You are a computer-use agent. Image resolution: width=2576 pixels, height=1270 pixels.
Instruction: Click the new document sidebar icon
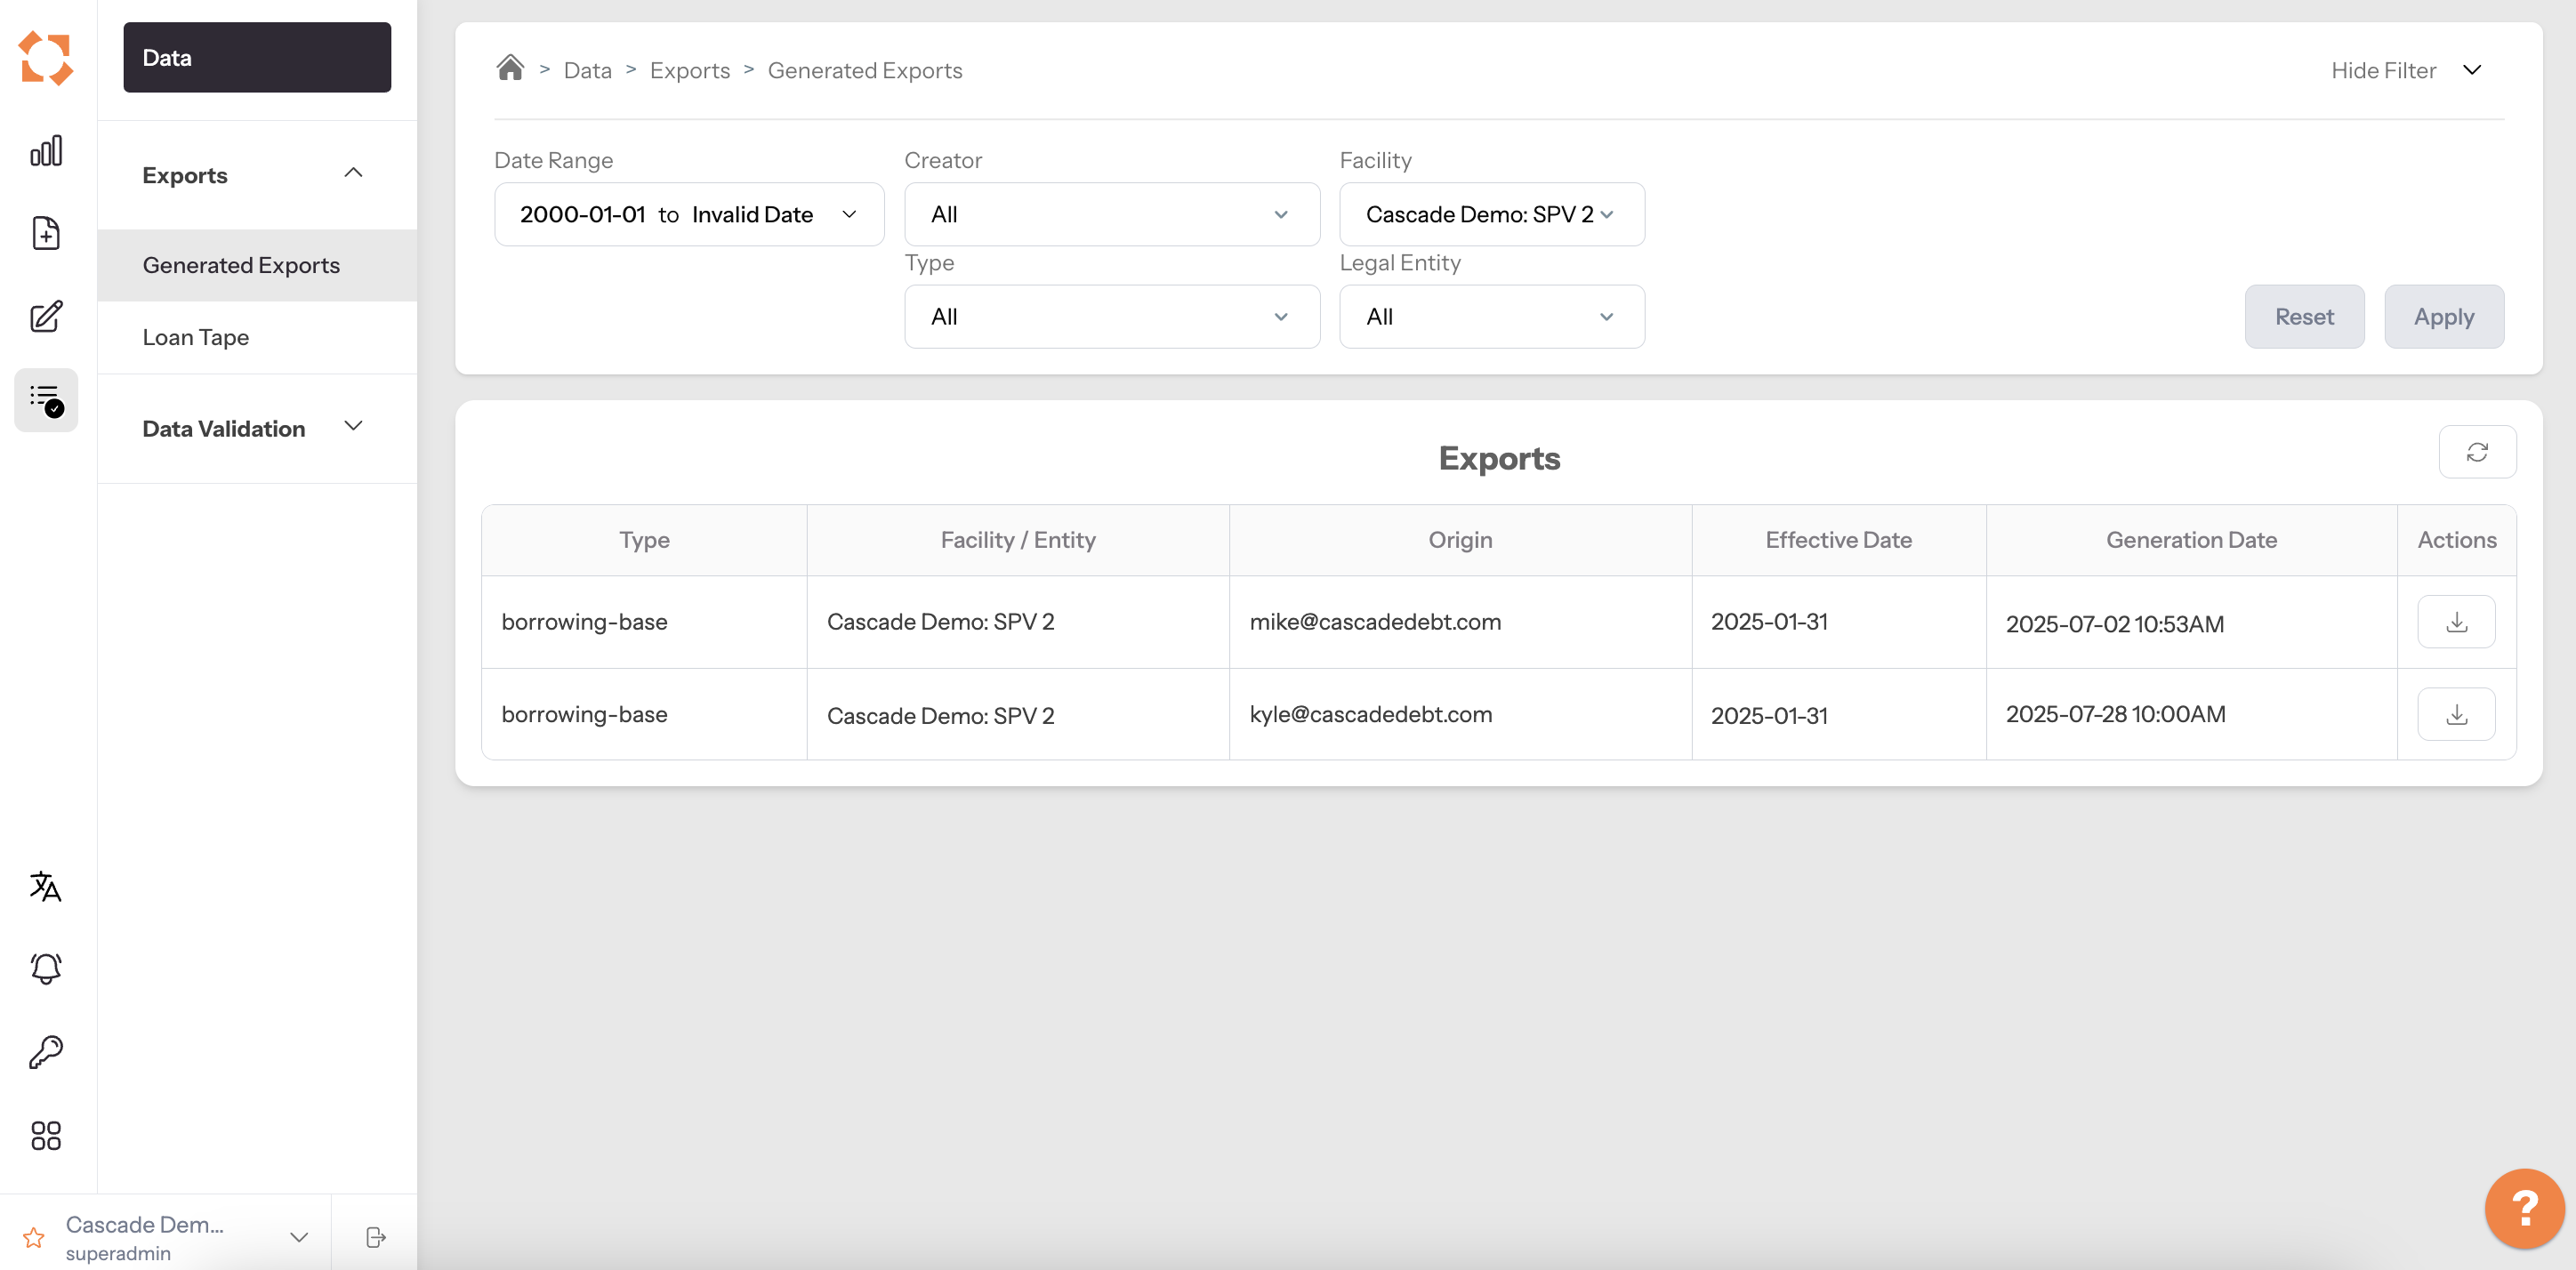(46, 233)
